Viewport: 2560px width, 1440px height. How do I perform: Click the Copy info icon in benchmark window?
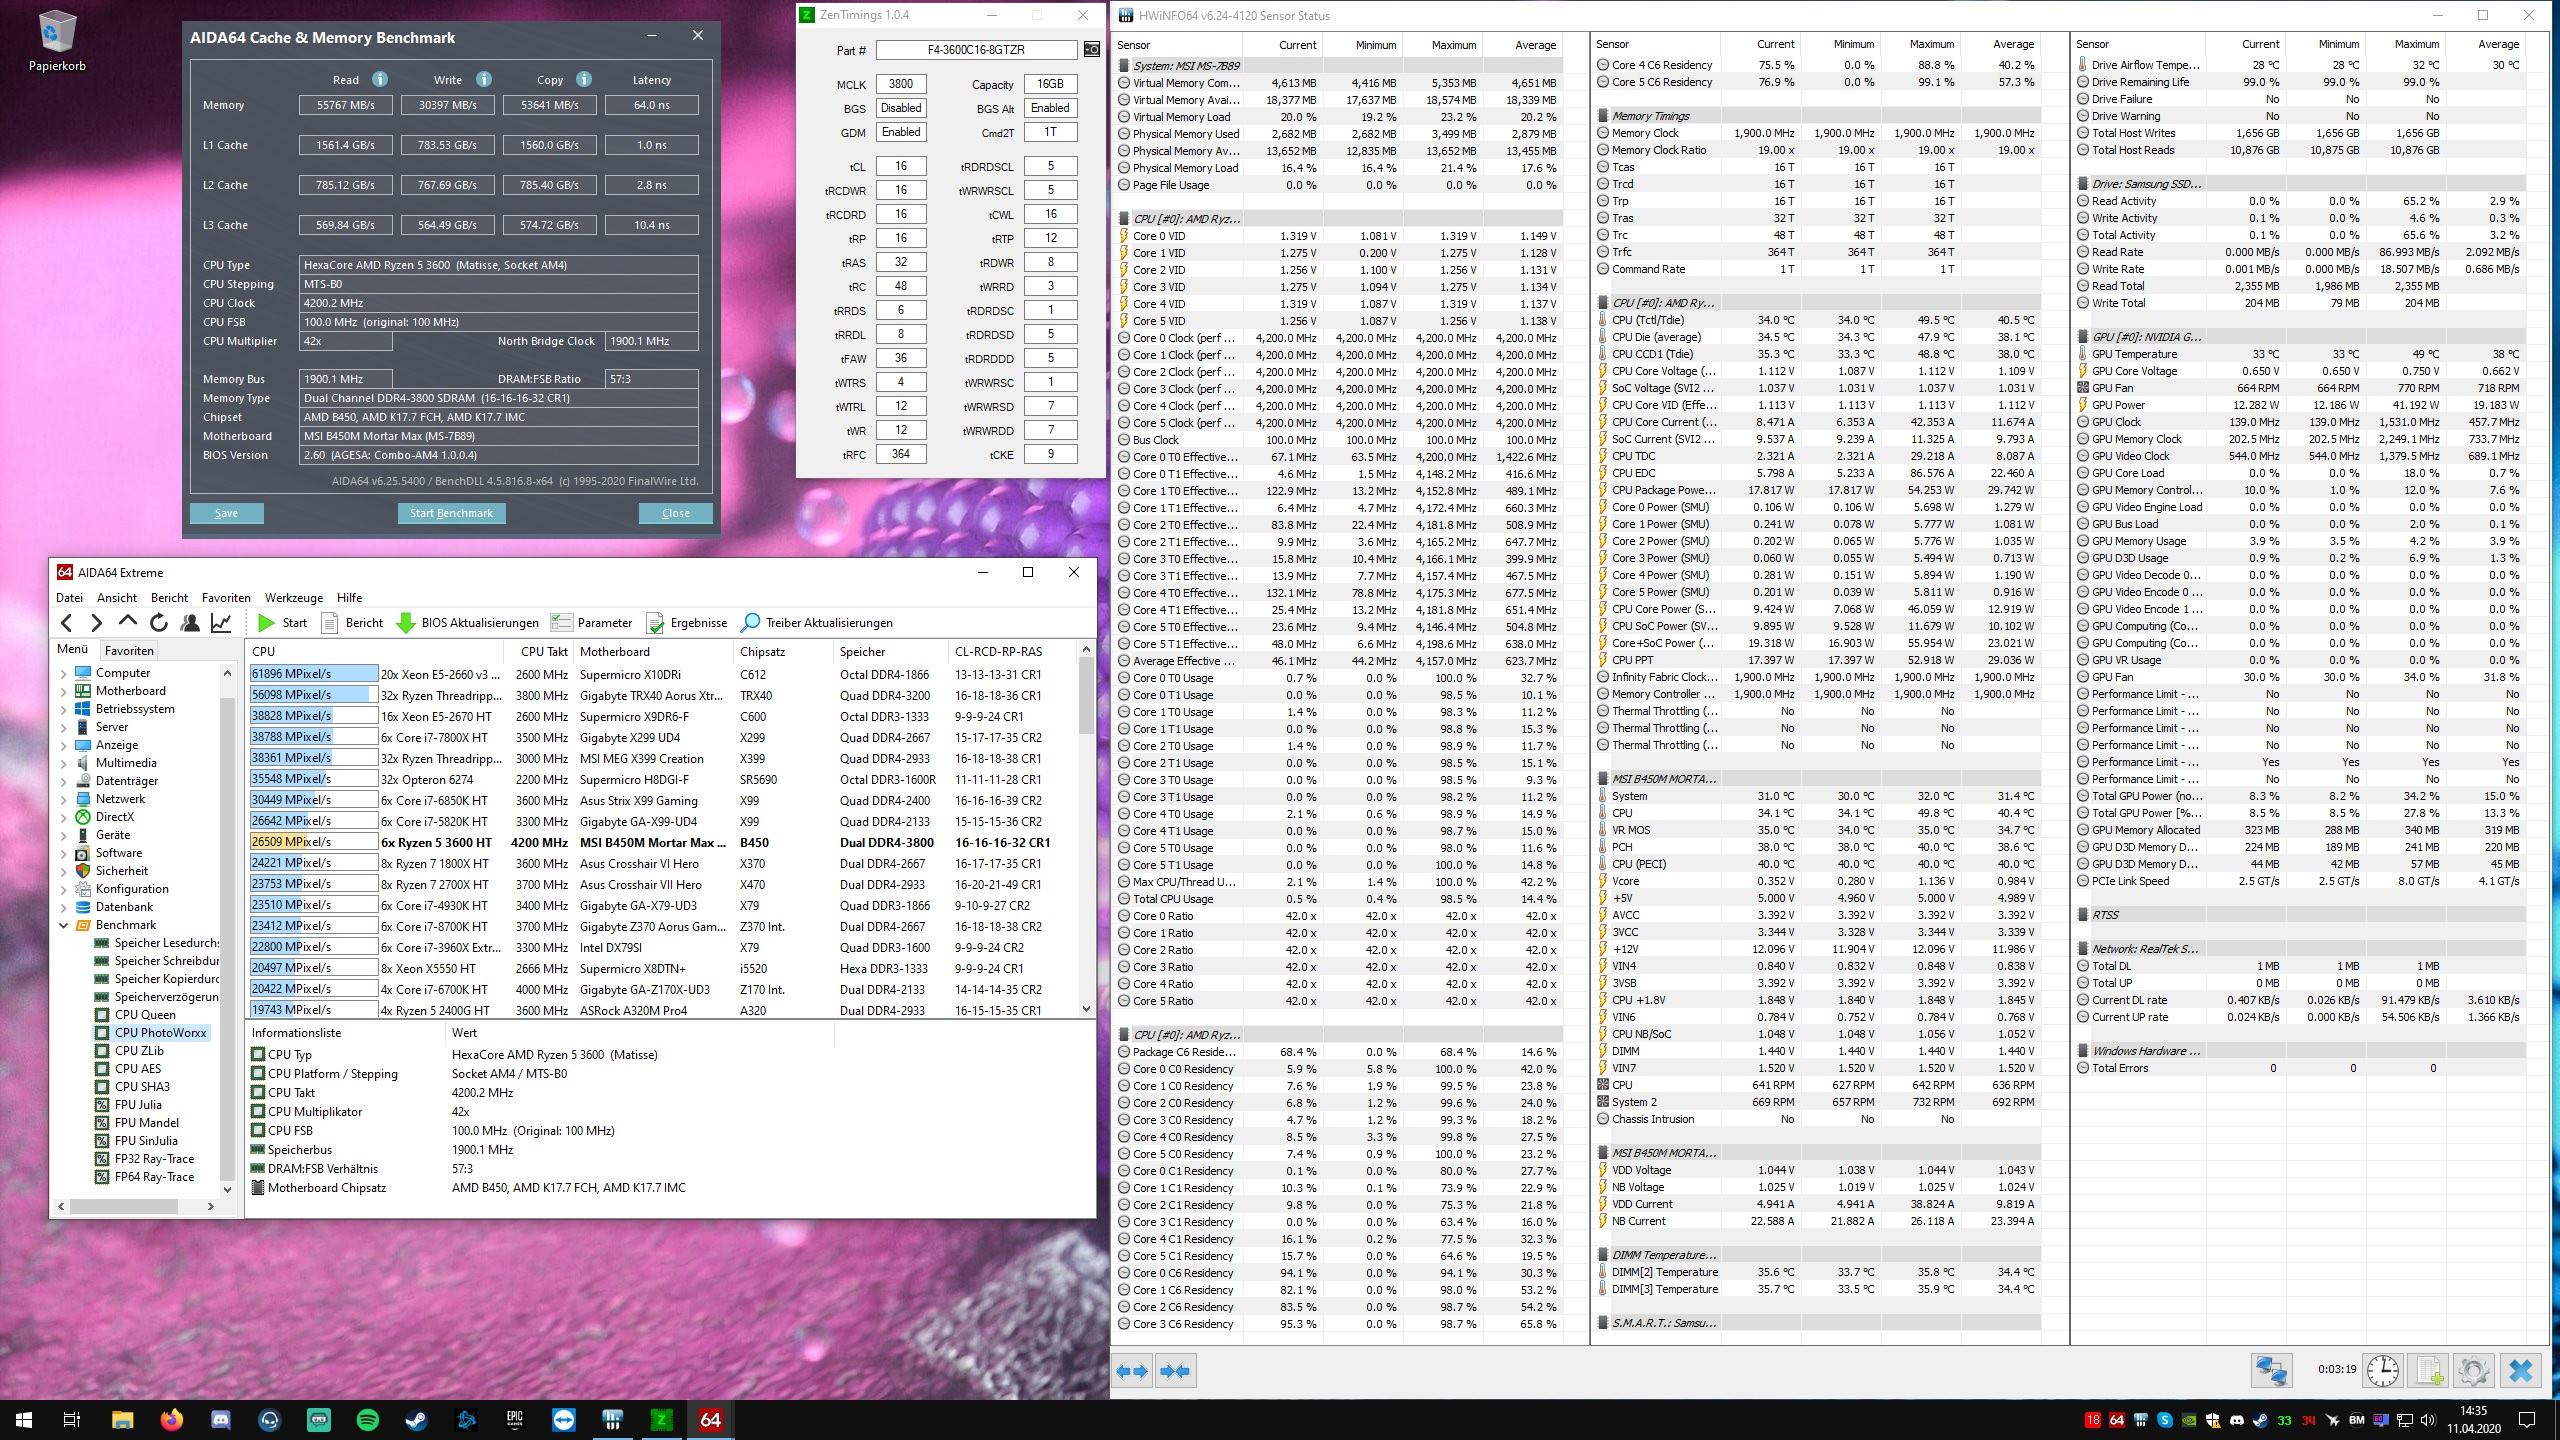[583, 79]
